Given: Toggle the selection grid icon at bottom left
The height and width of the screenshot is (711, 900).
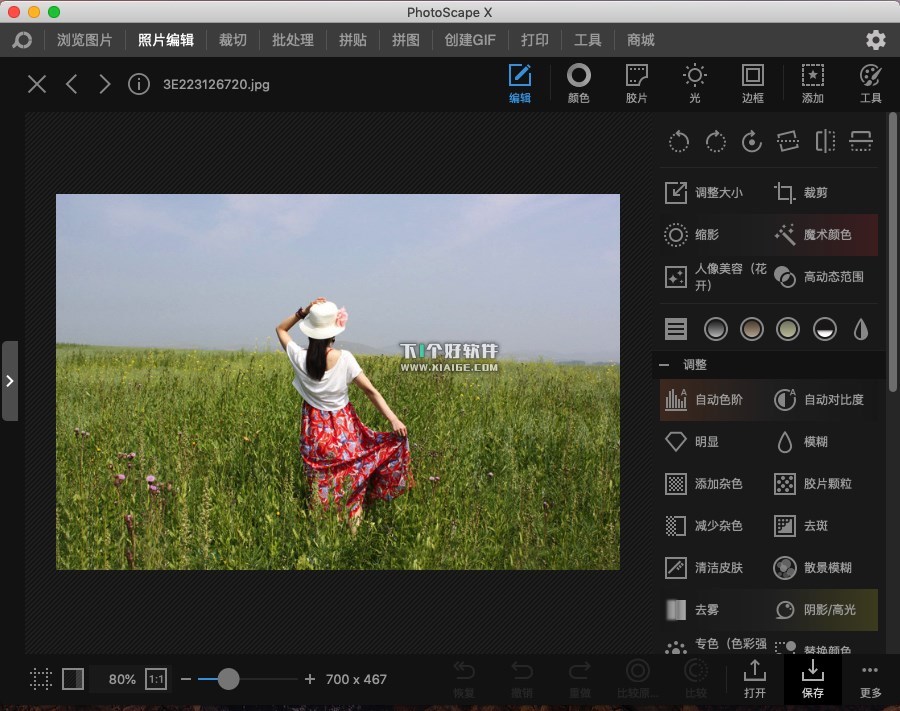Looking at the screenshot, I should pyautogui.click(x=41, y=679).
